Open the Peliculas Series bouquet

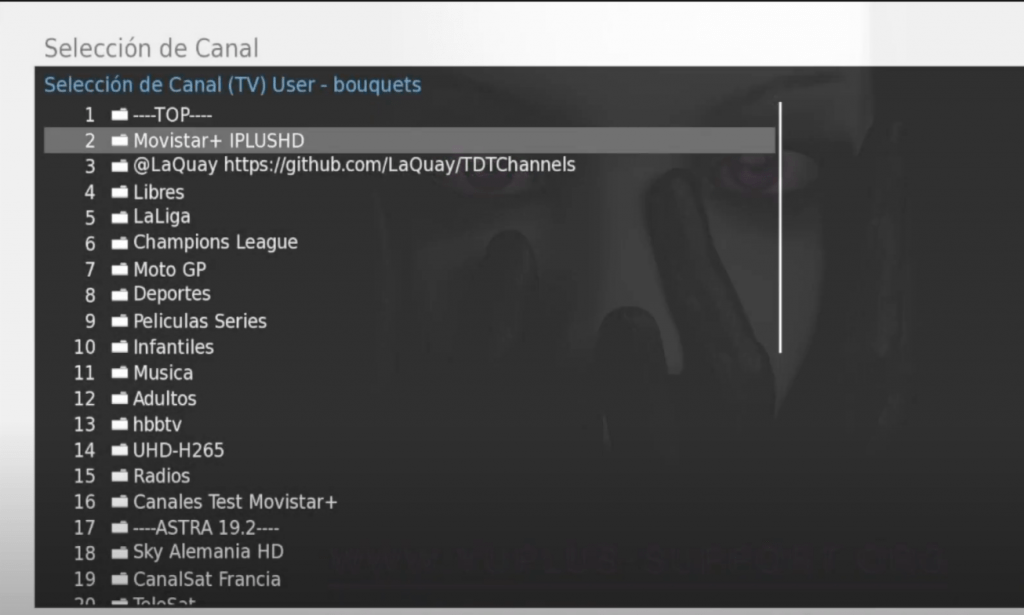pos(409,321)
